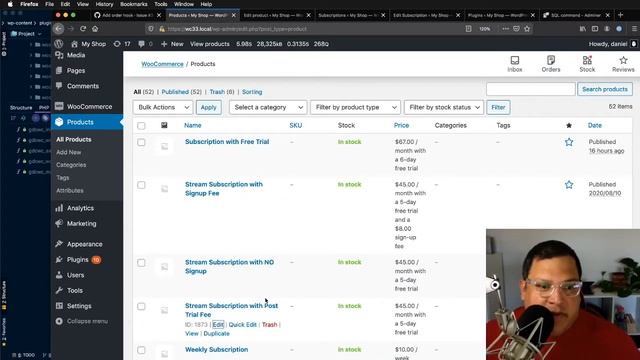640x360 pixels.
Task: Click the search products input field
Action: (531, 89)
